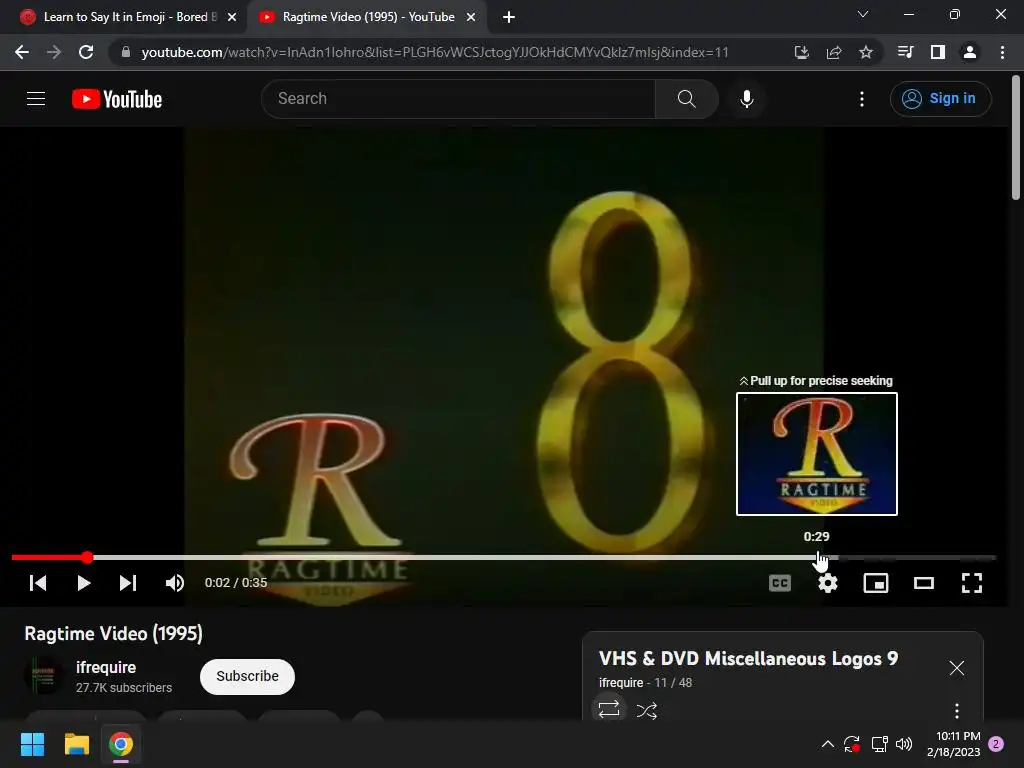Toggle shuffle playlist button
Screen dimensions: 1024x768
[647, 710]
